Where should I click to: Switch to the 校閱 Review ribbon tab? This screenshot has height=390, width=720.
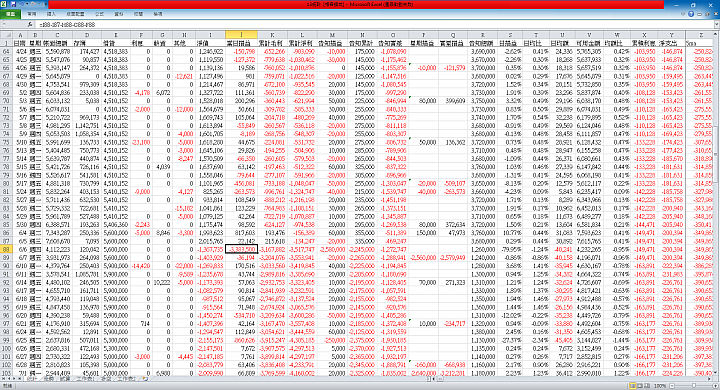[x=139, y=14]
